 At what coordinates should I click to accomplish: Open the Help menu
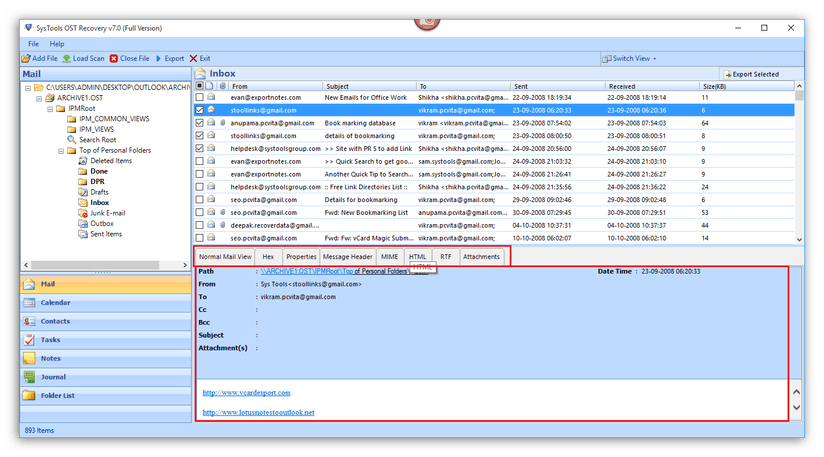tap(57, 44)
